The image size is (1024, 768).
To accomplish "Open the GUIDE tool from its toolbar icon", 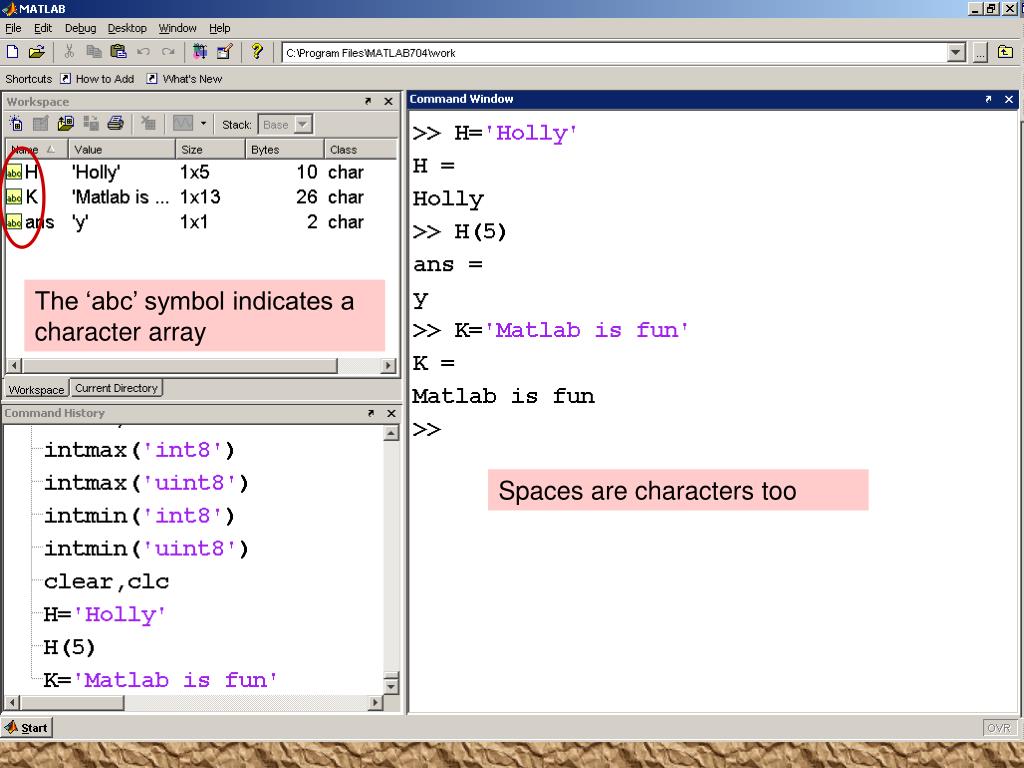I will (x=225, y=52).
